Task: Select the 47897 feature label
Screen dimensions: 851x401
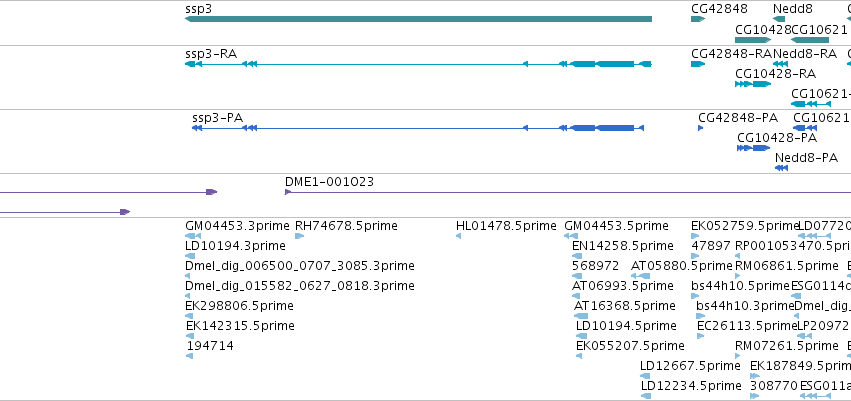Action: point(711,246)
